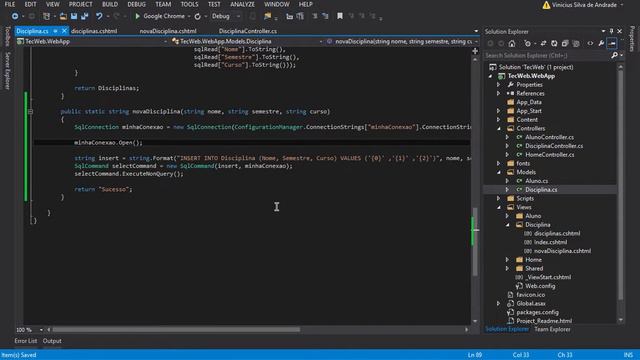
Task: Select novaDisciplina.cshtml in the Disciplina views folder
Action: point(562,251)
